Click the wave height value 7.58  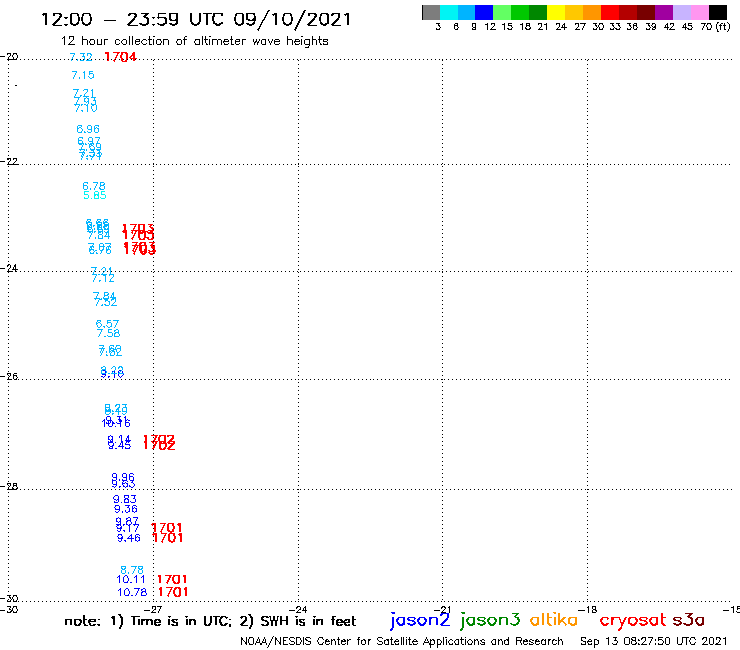[109, 333]
